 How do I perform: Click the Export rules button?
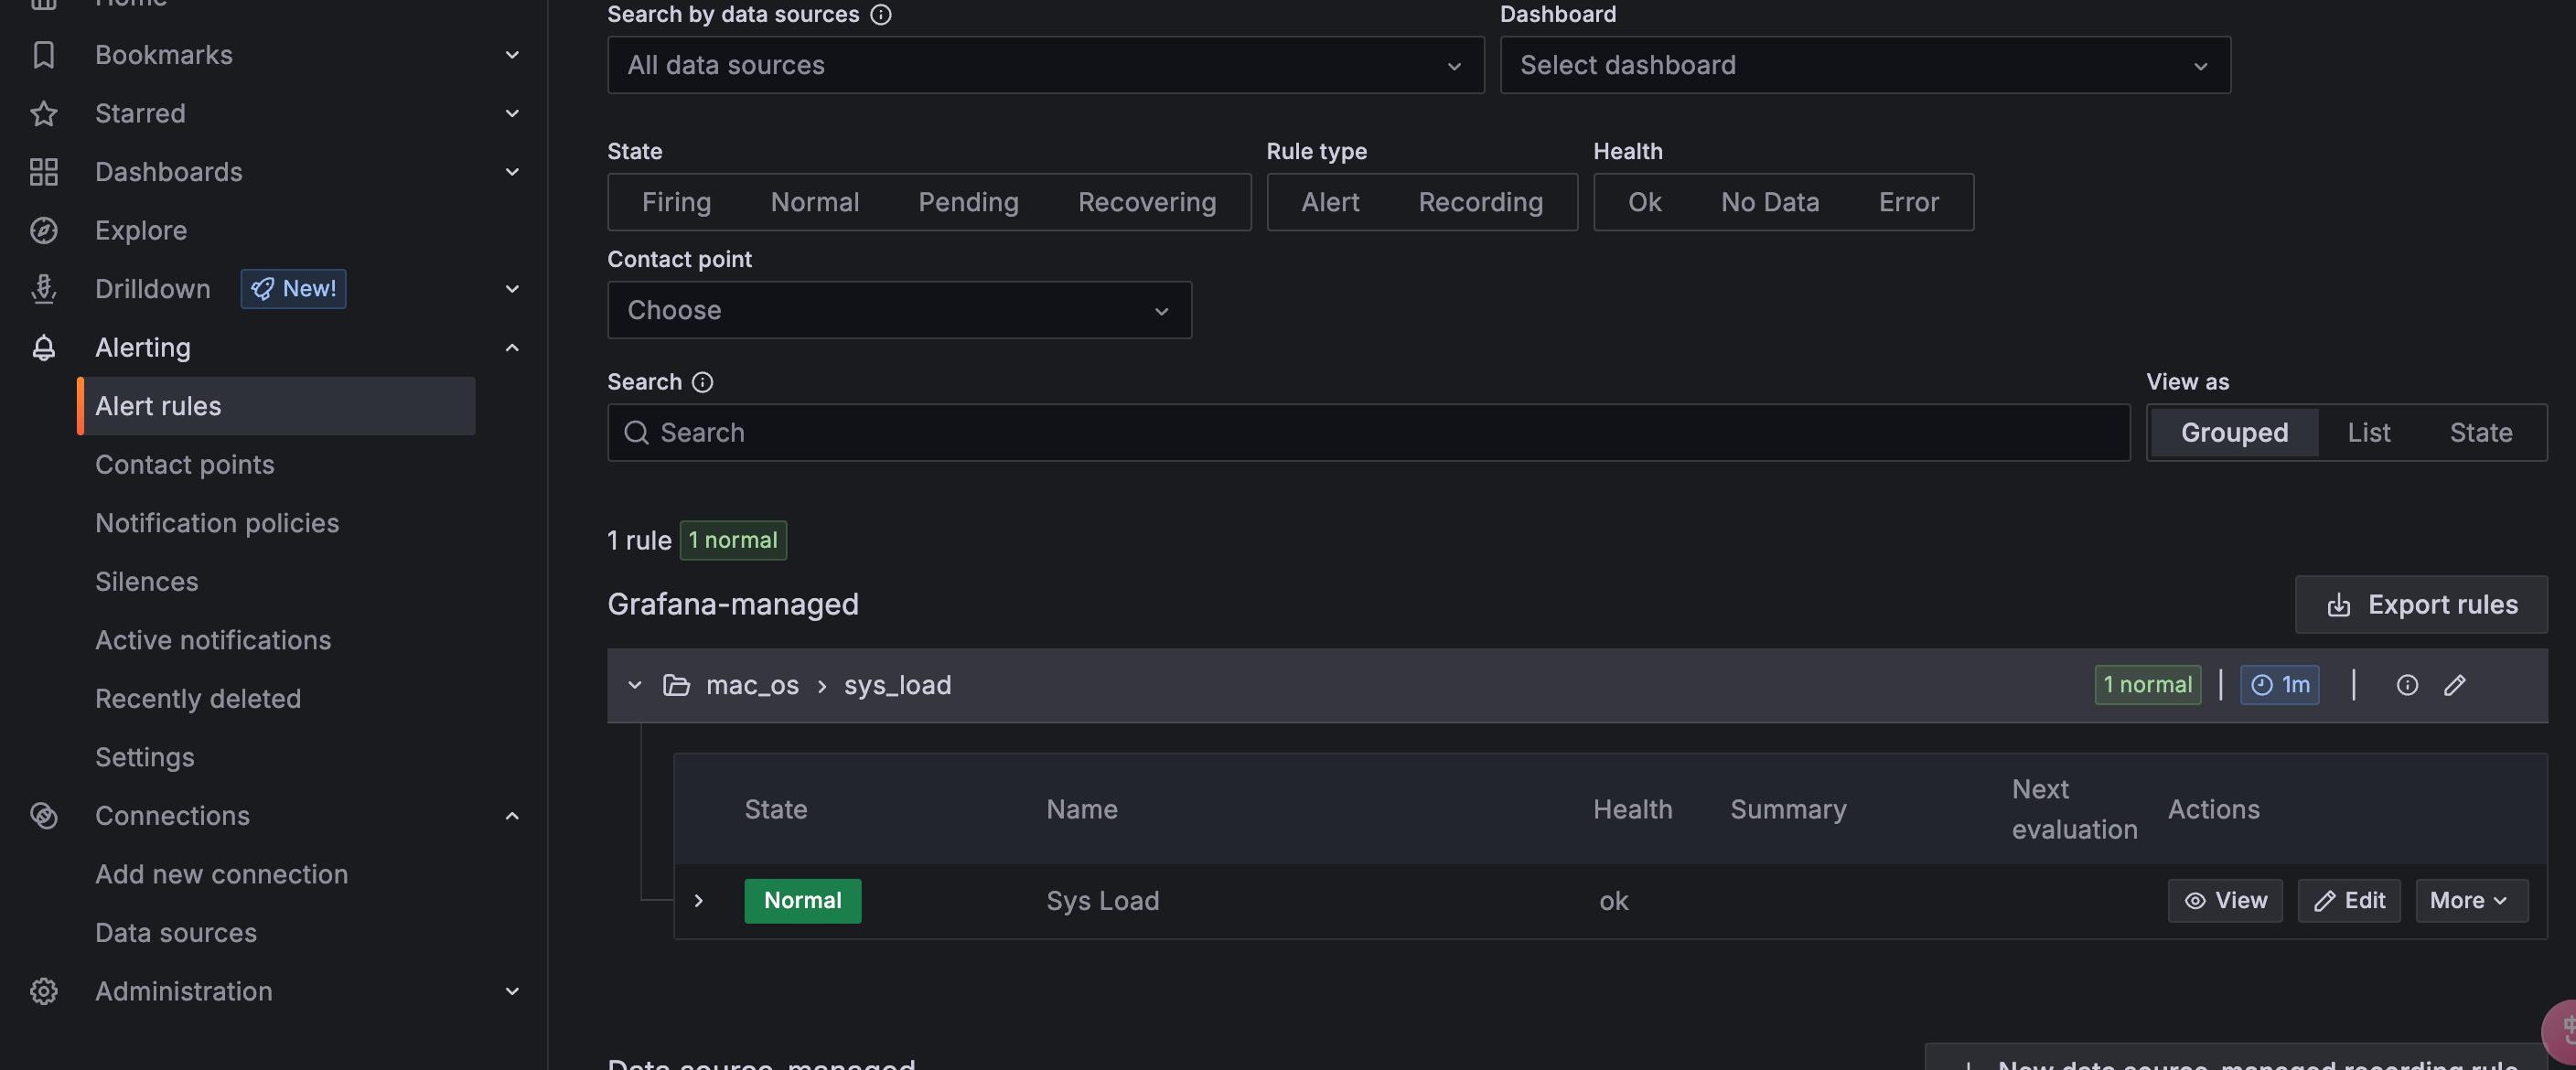[x=2421, y=604]
